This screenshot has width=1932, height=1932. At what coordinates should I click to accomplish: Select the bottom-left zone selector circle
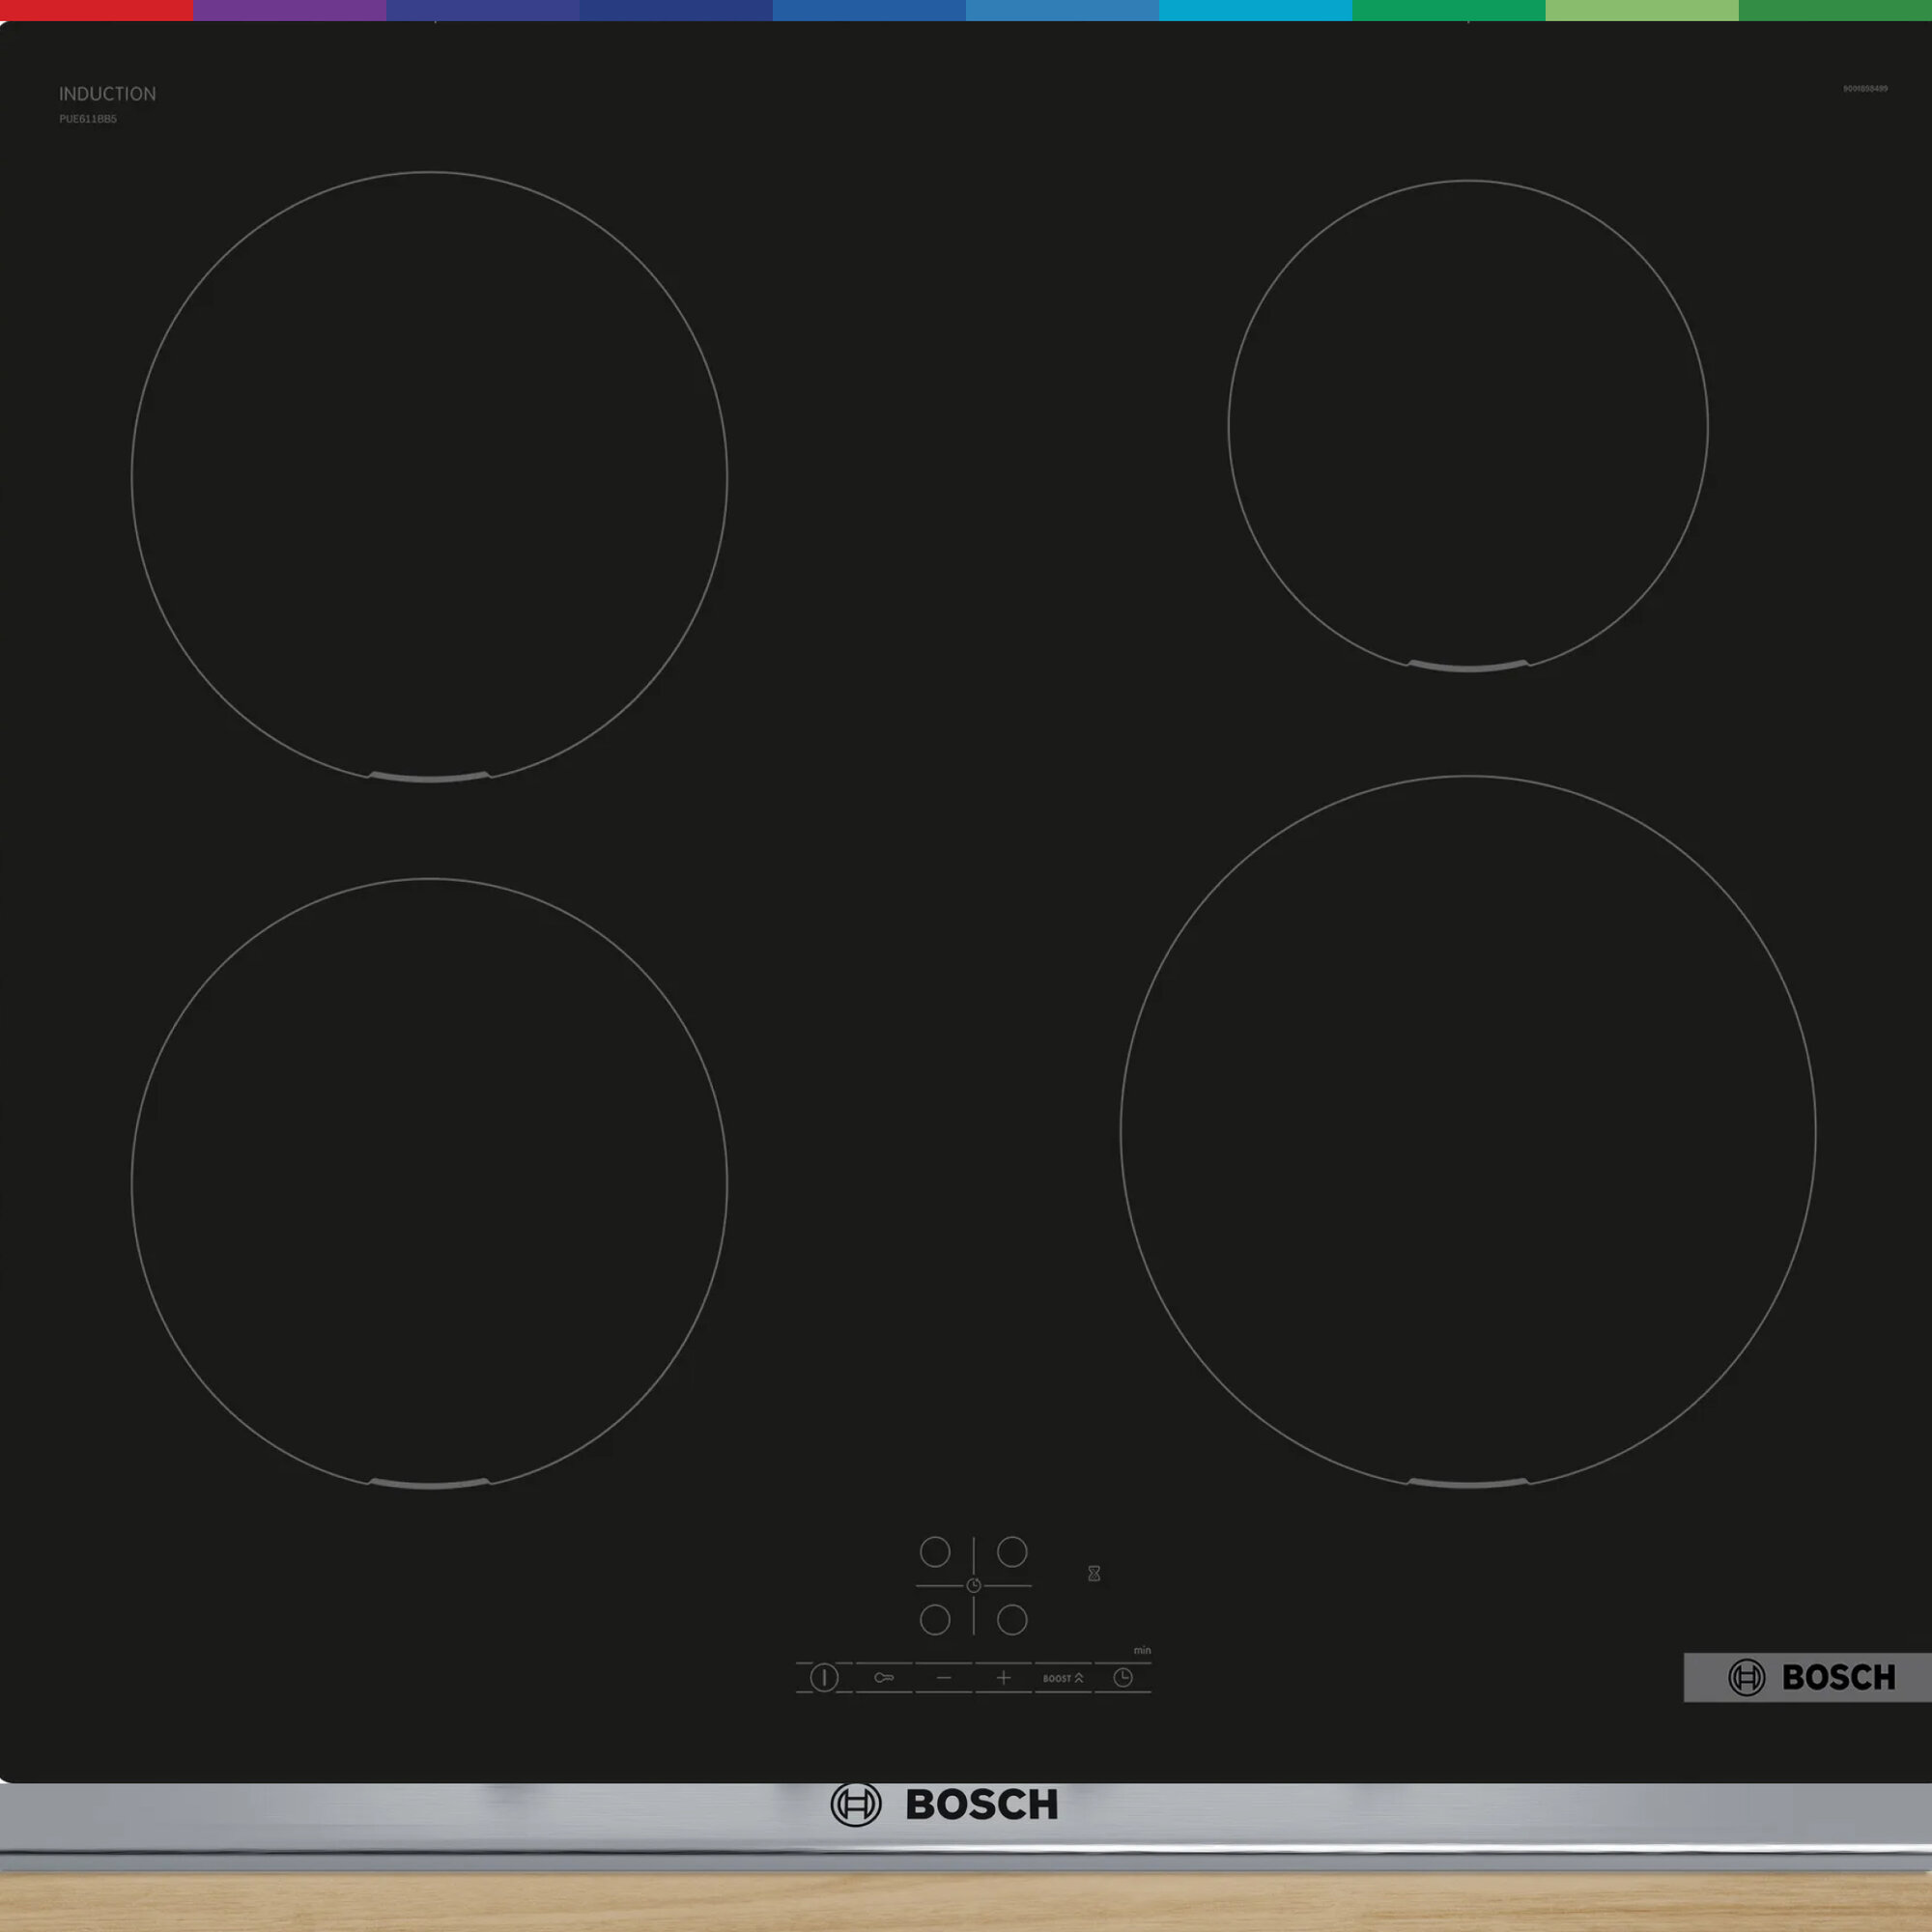(935, 1620)
